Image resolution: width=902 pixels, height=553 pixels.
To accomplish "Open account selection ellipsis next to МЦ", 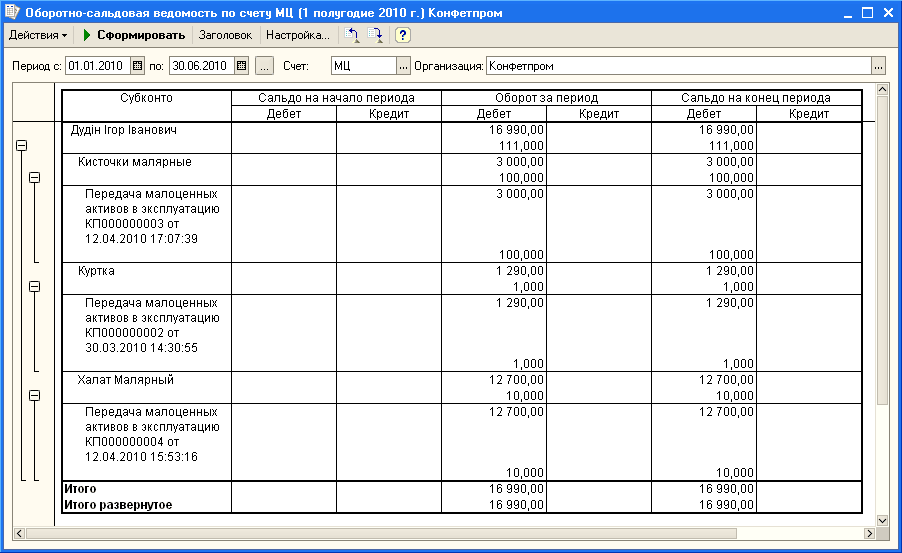I will 403,66.
